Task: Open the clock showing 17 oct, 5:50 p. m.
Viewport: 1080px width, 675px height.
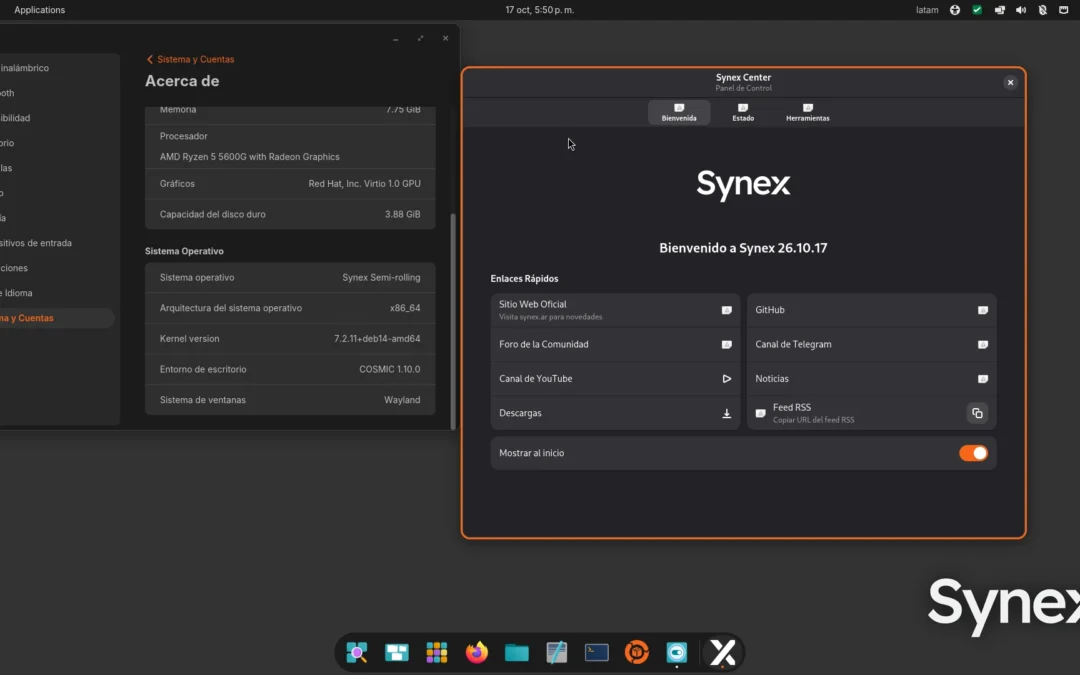Action: tap(539, 10)
